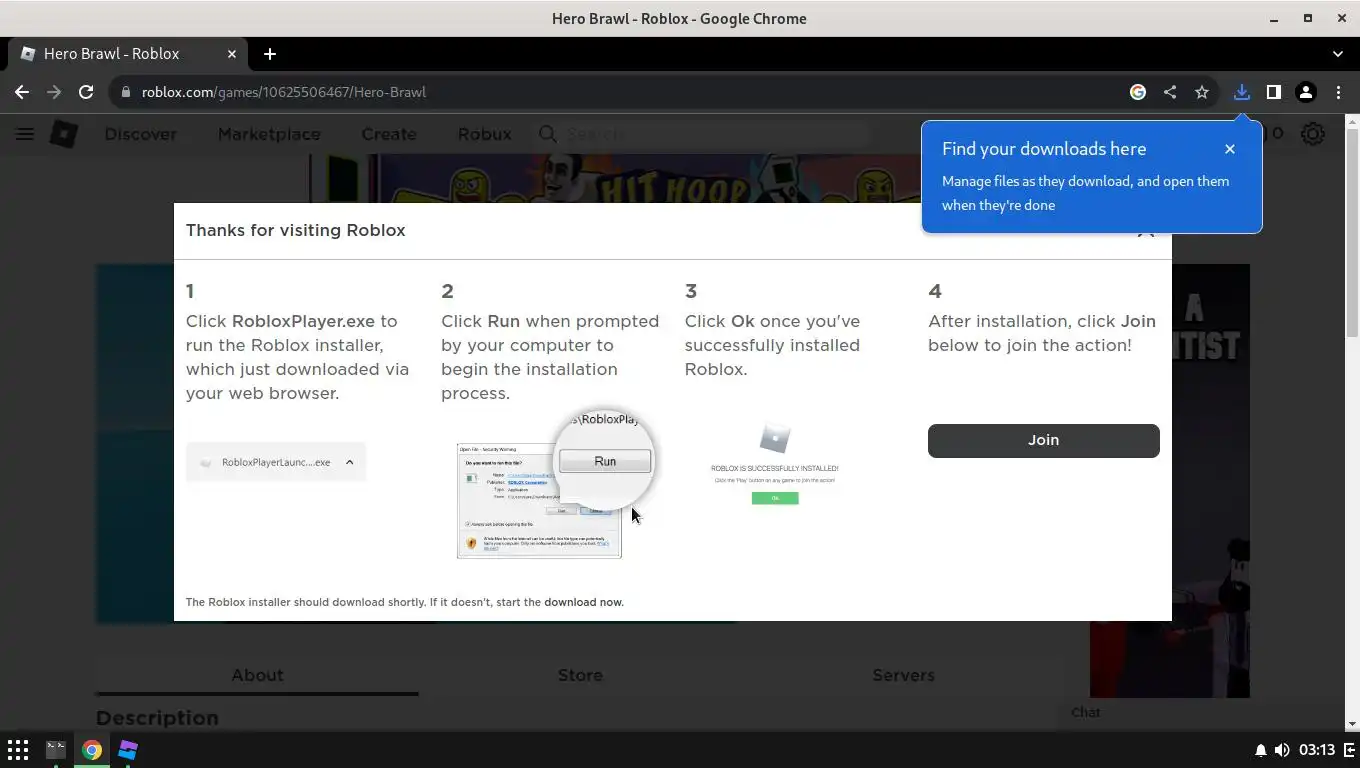Click the 'Thanks for visiting Roblox' heading
The height and width of the screenshot is (768, 1360).
point(295,230)
